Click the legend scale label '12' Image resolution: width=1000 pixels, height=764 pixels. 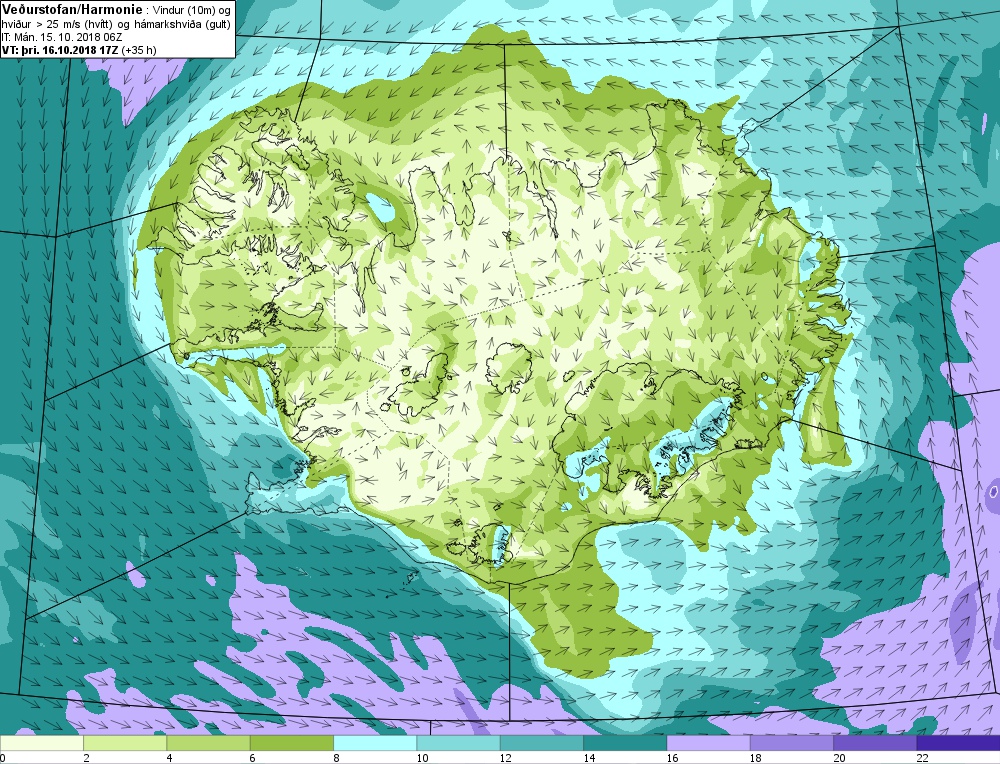point(505,758)
